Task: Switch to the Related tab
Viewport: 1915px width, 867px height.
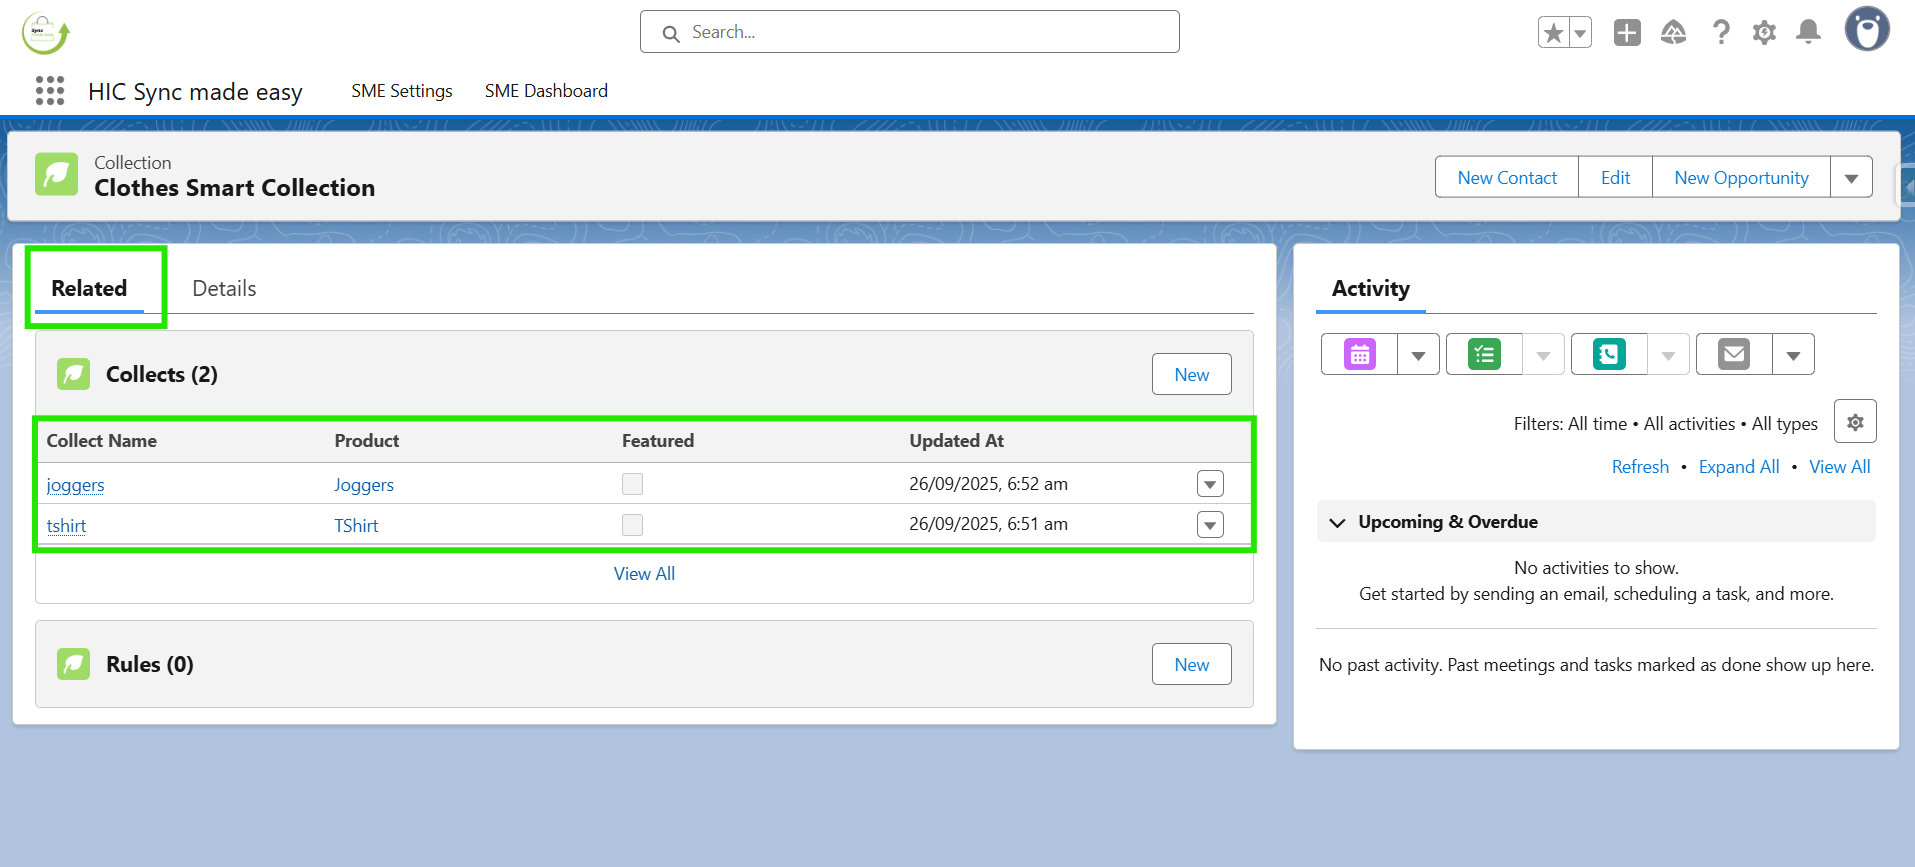Action: (x=89, y=288)
